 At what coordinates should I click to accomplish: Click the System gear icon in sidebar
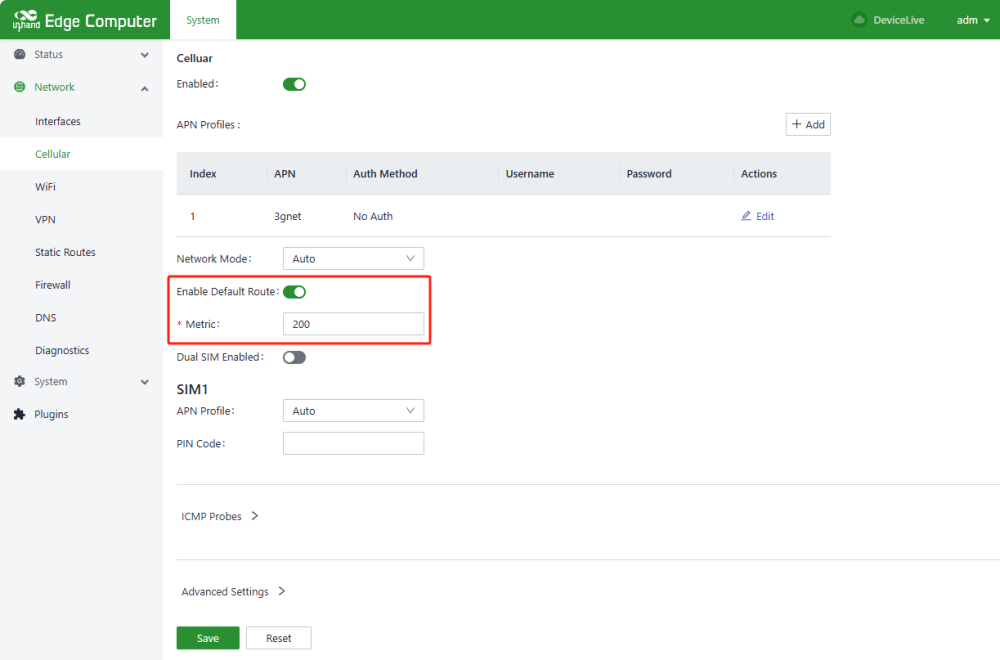coord(19,382)
